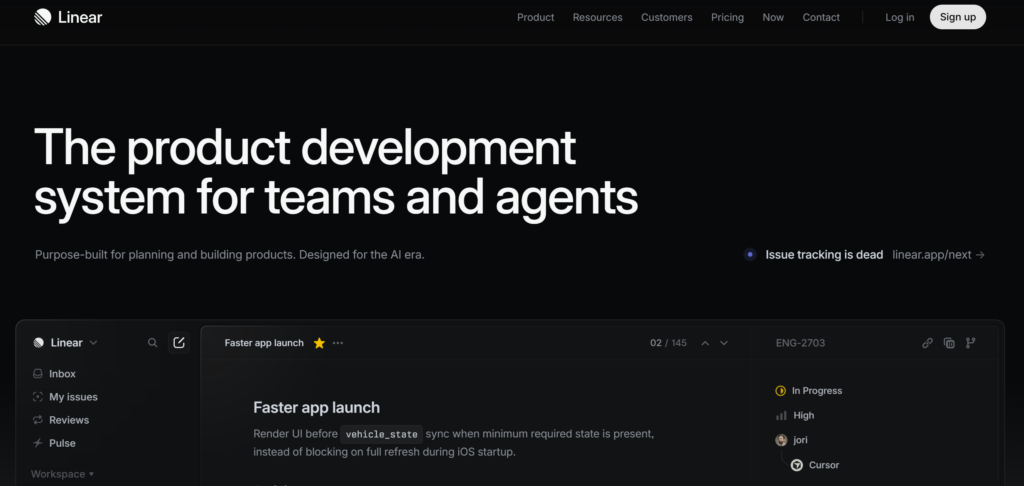Toggle the favorite star for Faster app launch
1024x486 pixels.
pyautogui.click(x=319, y=343)
